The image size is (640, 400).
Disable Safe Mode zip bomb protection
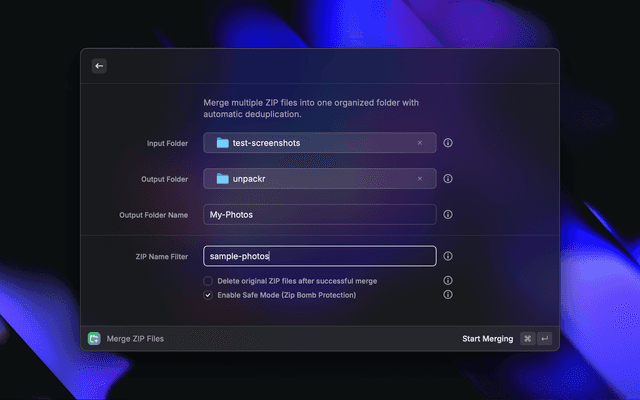click(208, 295)
